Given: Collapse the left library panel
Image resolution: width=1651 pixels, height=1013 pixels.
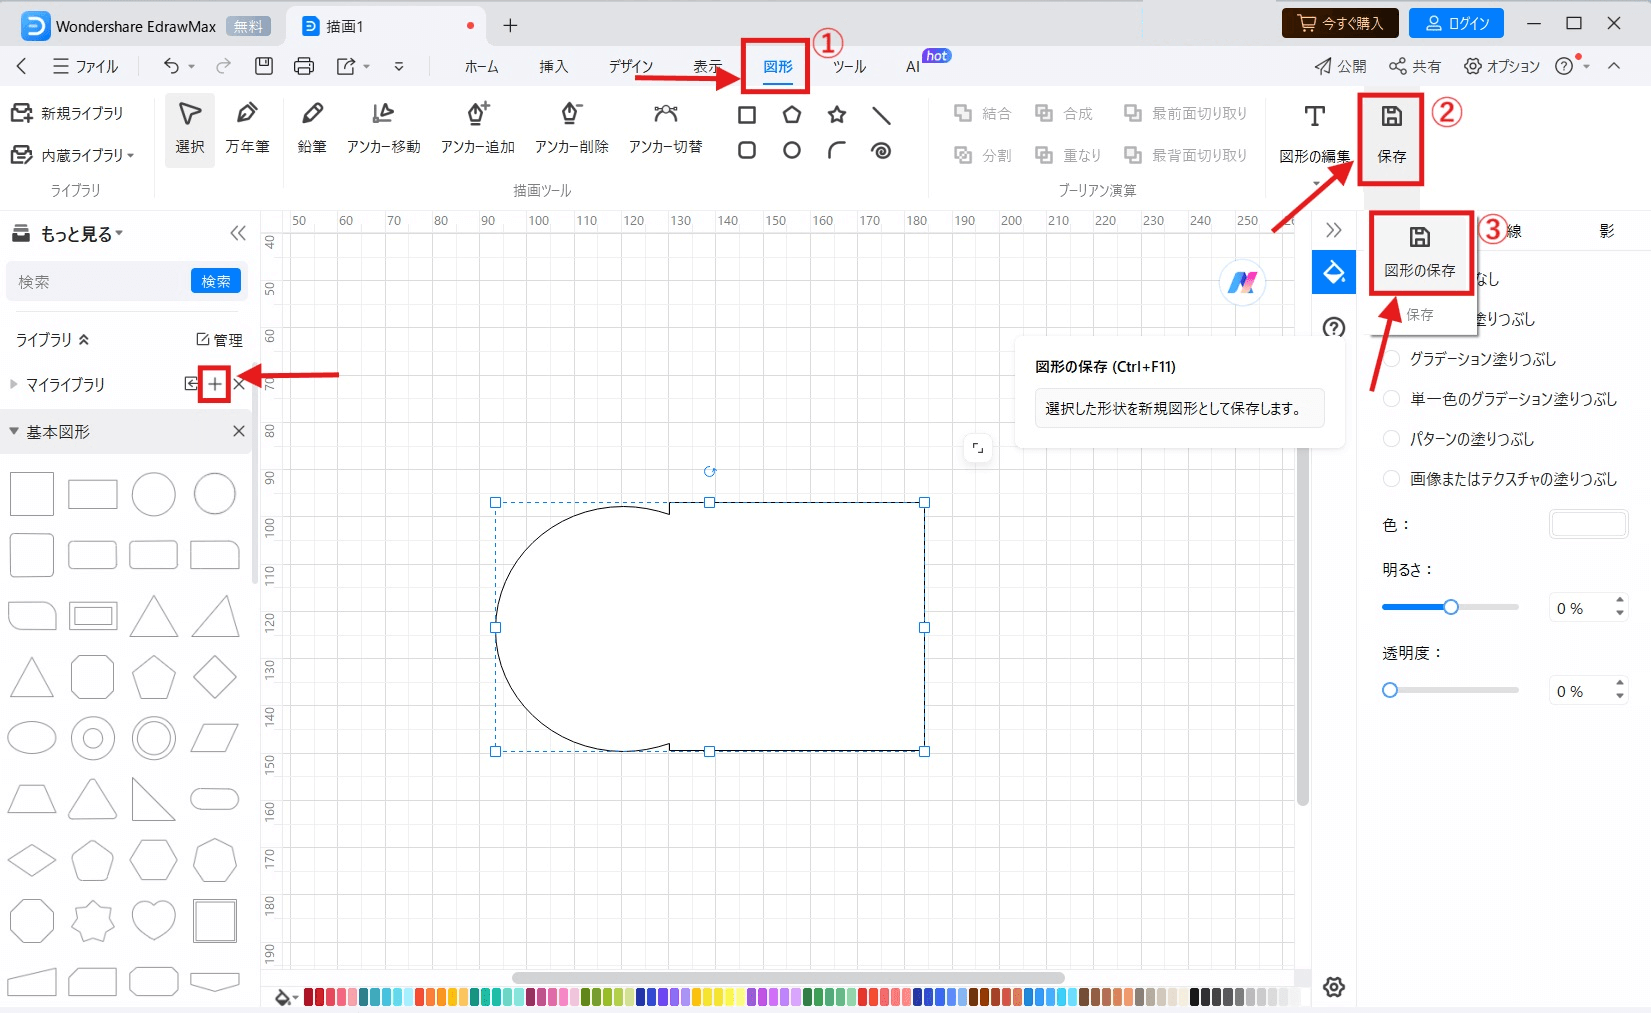Looking at the screenshot, I should pos(238,233).
